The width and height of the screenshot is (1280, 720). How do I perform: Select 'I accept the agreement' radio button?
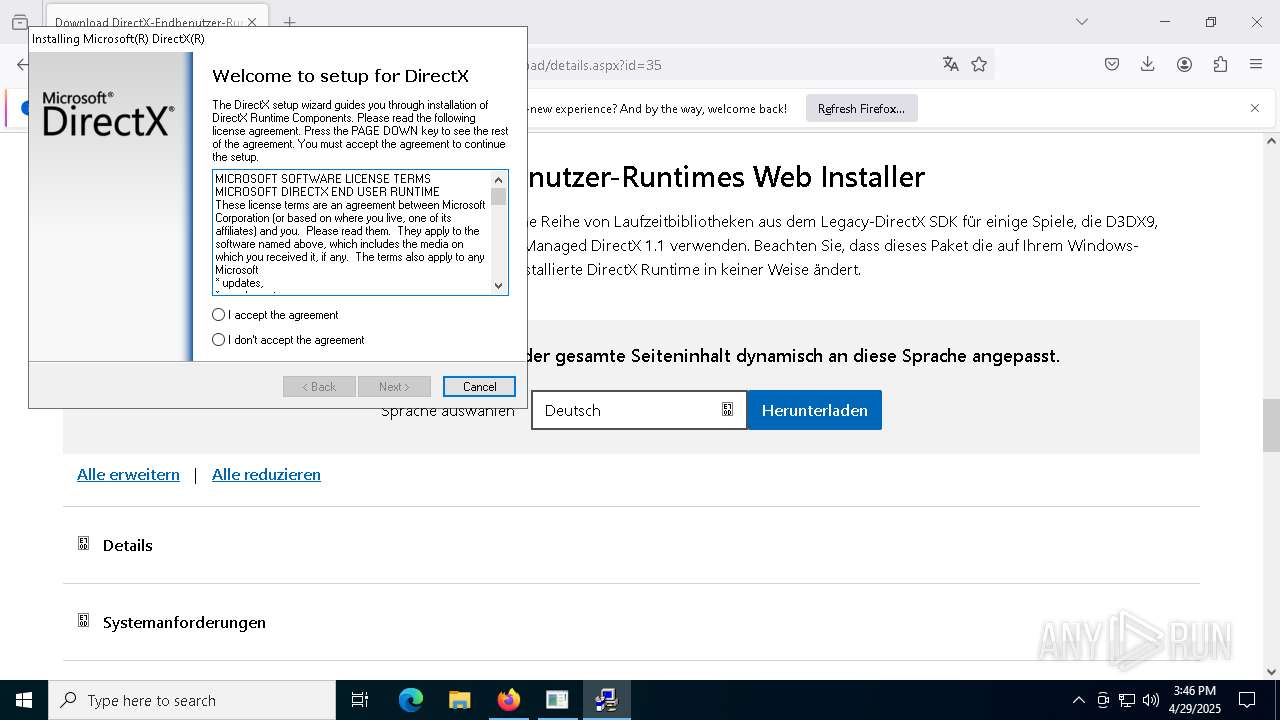tap(218, 315)
